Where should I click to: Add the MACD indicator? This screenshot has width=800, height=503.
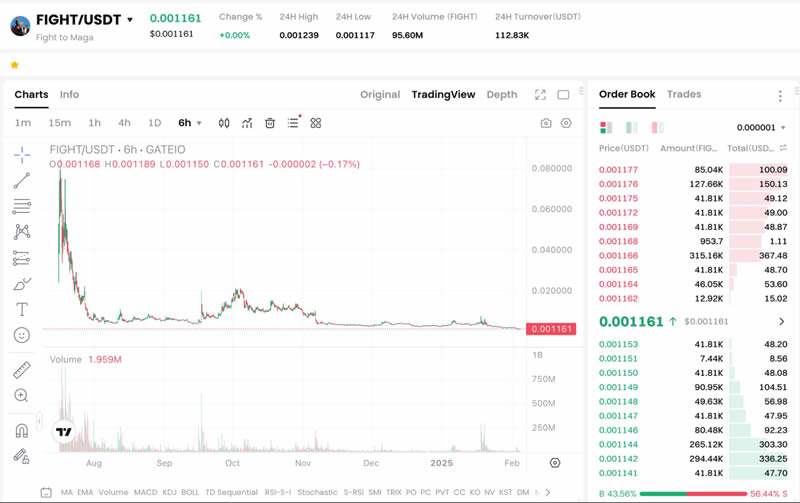(146, 492)
